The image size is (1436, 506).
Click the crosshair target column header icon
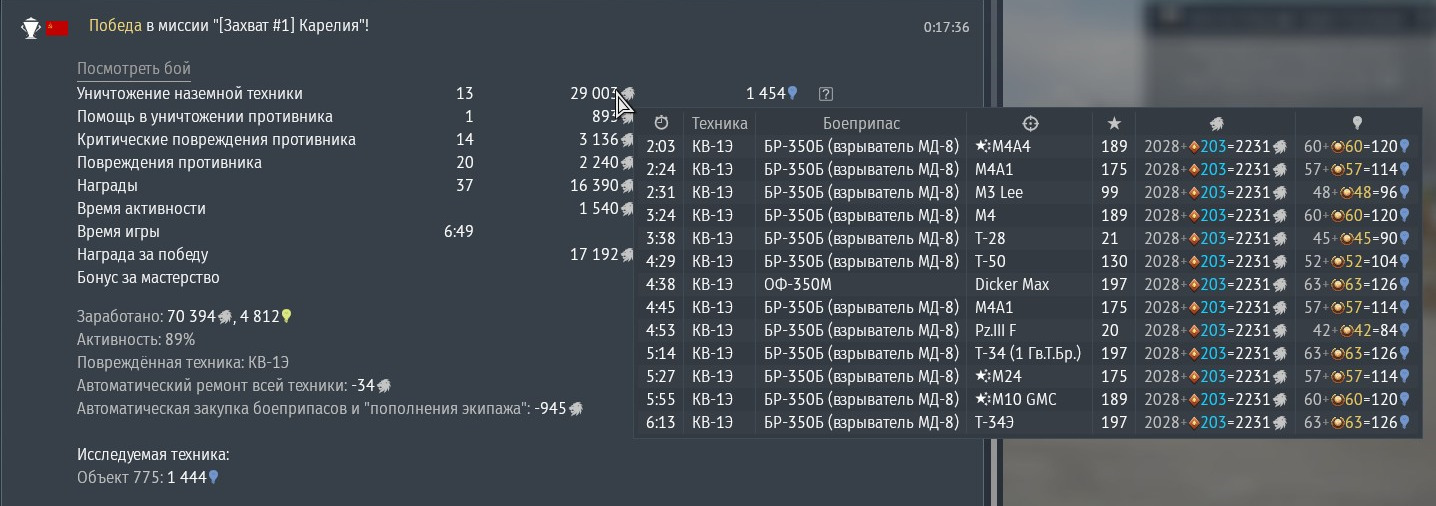(1030, 123)
